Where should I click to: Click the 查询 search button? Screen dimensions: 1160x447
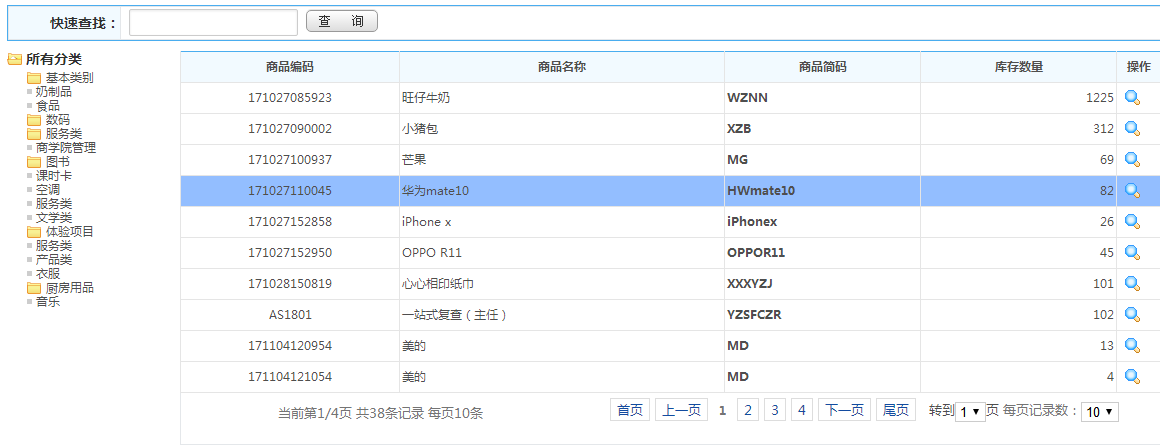coord(342,21)
